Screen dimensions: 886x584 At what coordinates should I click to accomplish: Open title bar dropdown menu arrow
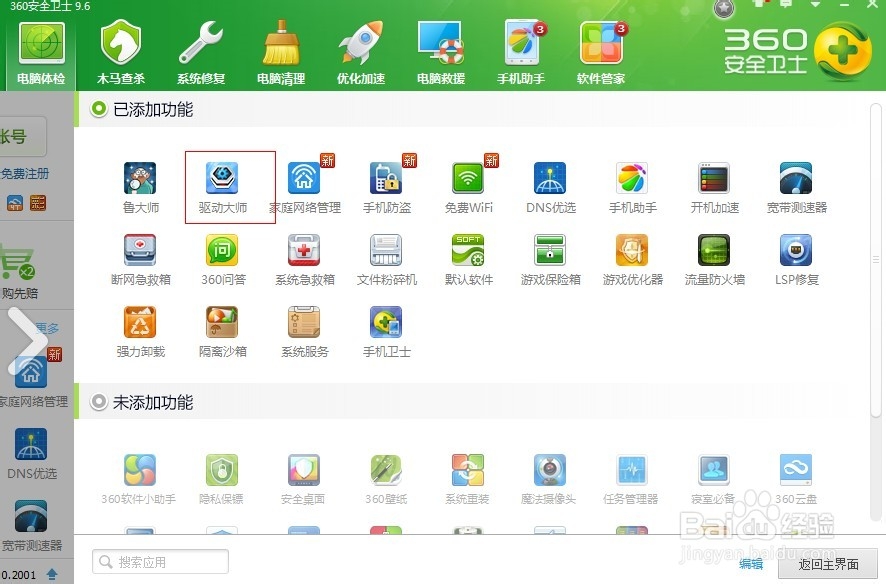pyautogui.click(x=815, y=5)
